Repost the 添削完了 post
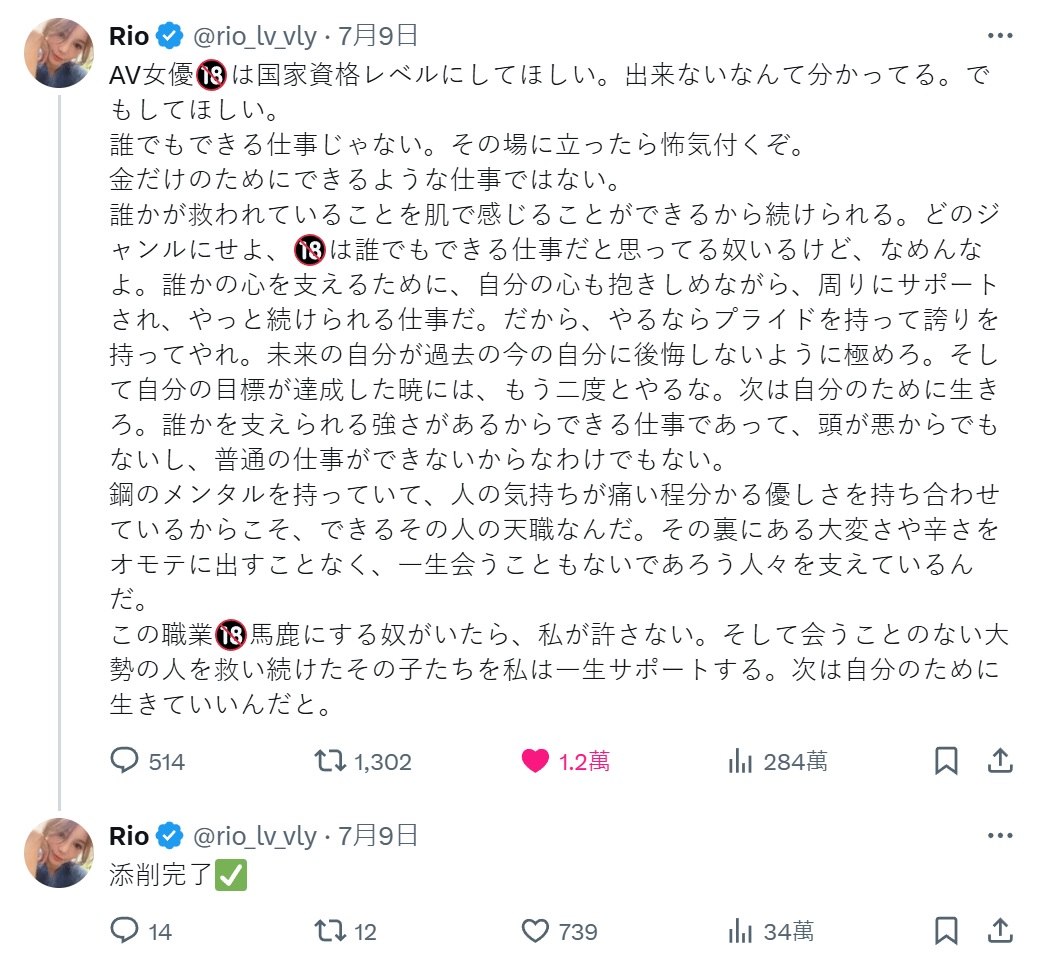 (328, 932)
